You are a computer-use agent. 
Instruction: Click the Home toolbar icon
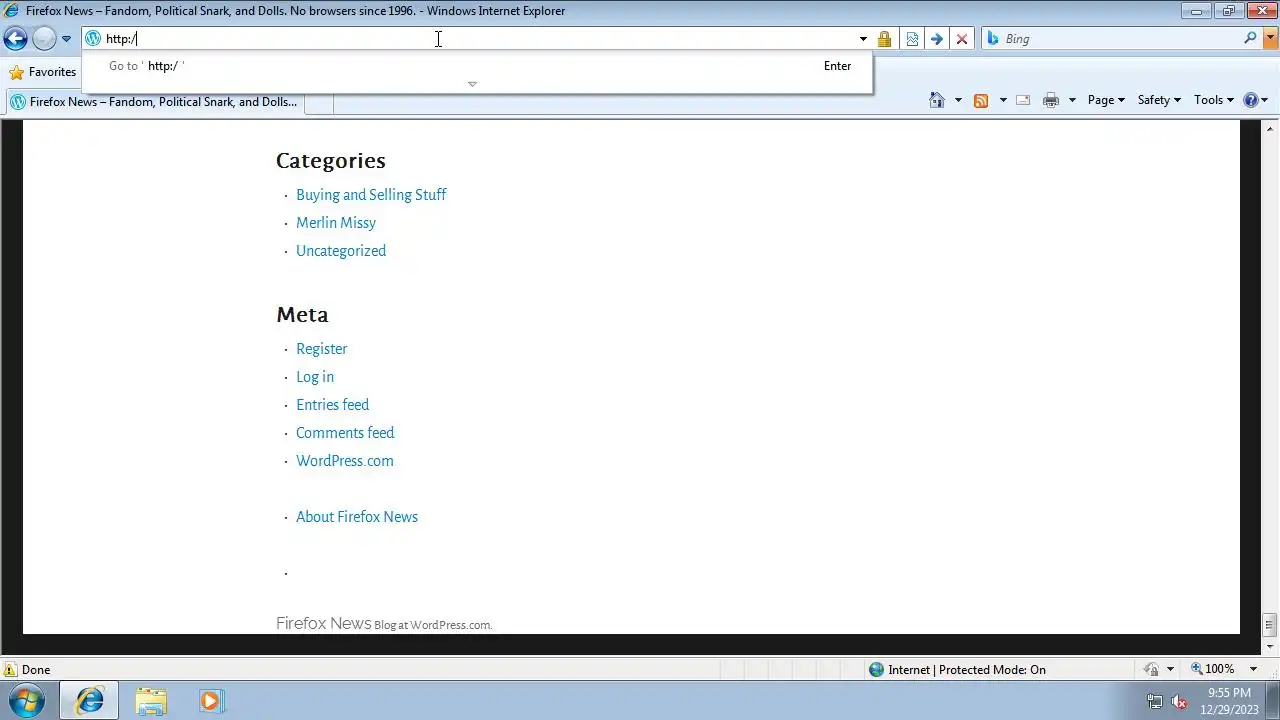pyautogui.click(x=937, y=100)
